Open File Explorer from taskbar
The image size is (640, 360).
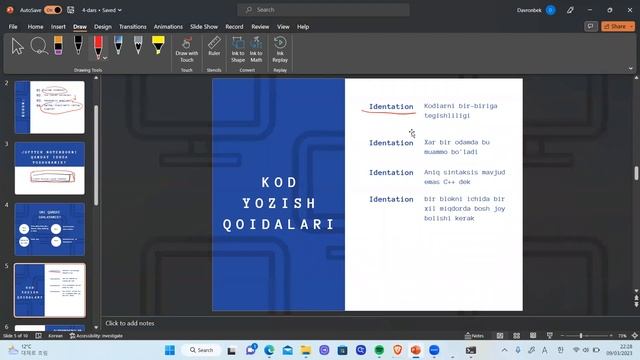pos(306,350)
